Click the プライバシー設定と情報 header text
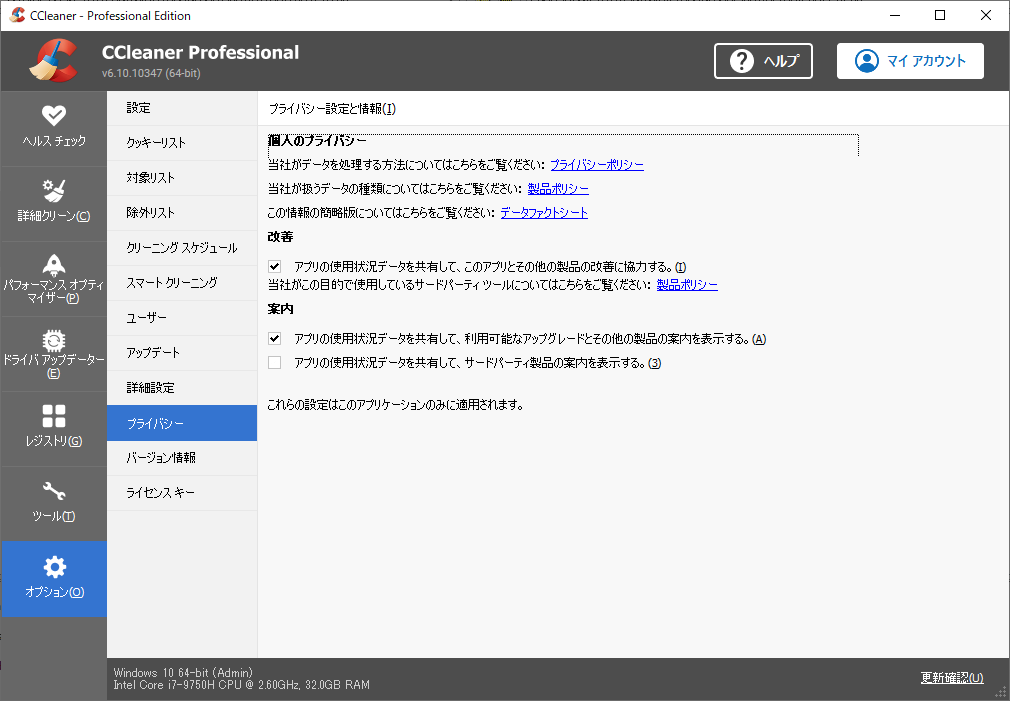1010x701 pixels. 332,109
